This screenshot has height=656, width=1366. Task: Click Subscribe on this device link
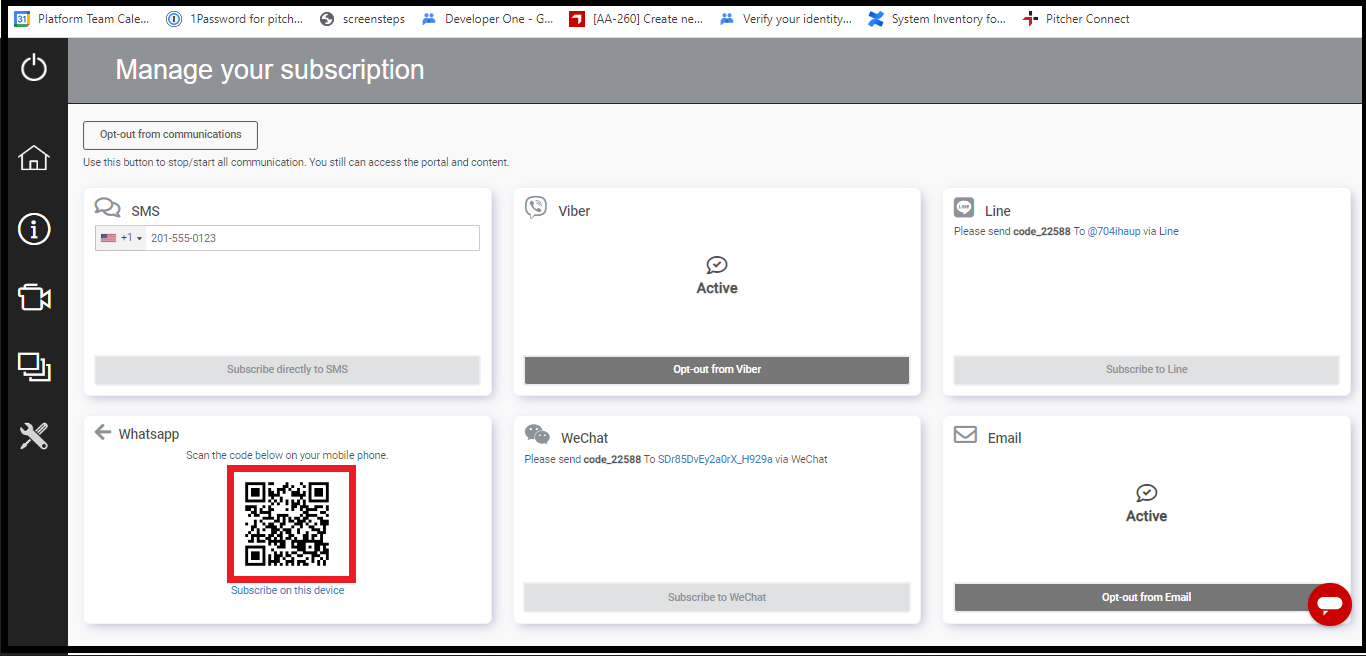(287, 591)
